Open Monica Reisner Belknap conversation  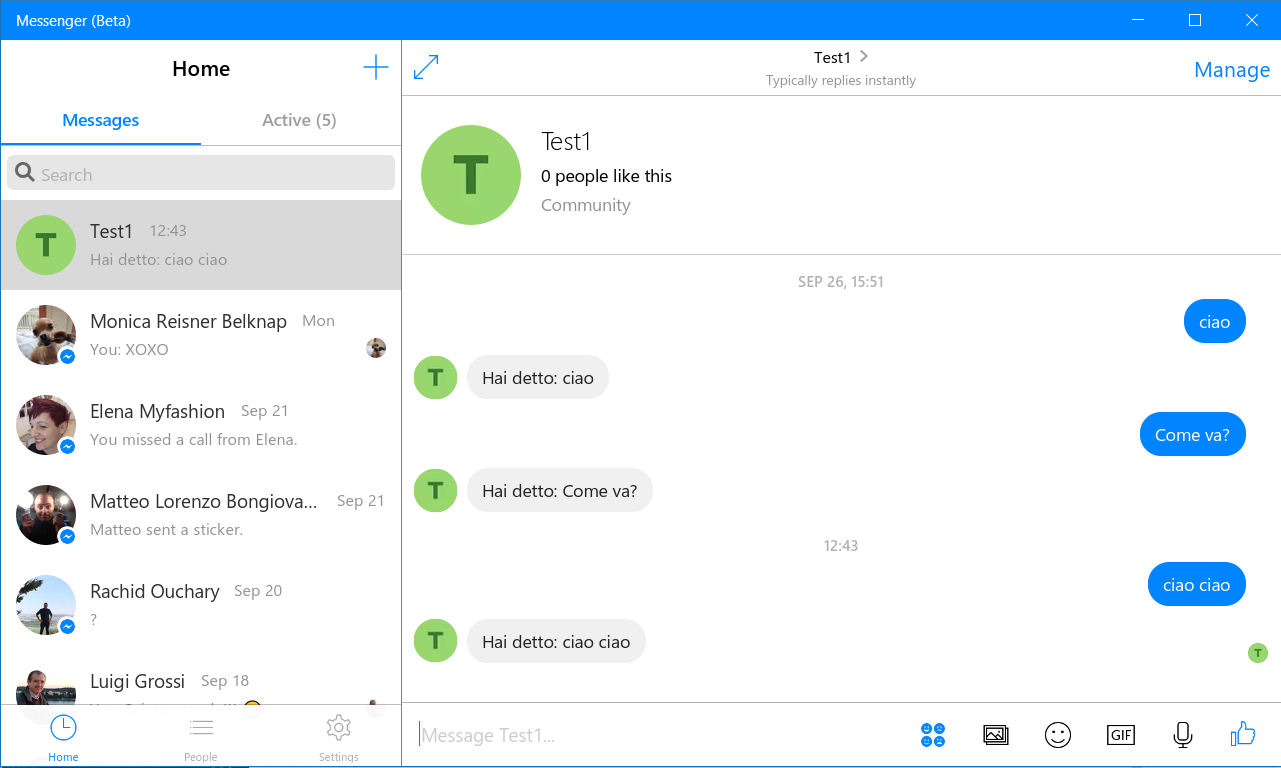[x=201, y=335]
